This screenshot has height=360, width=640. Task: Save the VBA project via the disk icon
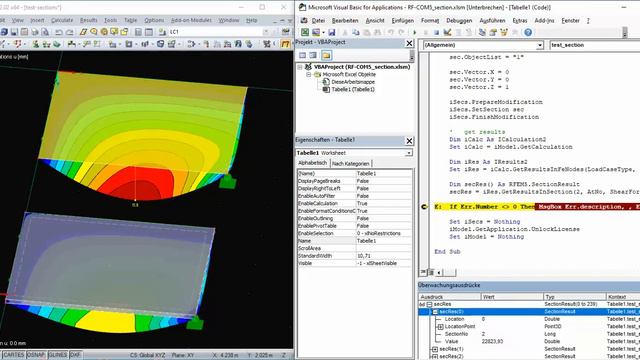click(x=332, y=32)
